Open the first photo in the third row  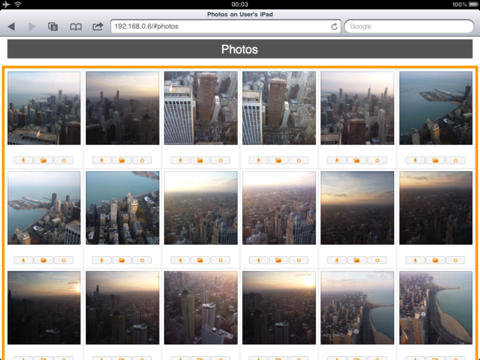(44, 308)
